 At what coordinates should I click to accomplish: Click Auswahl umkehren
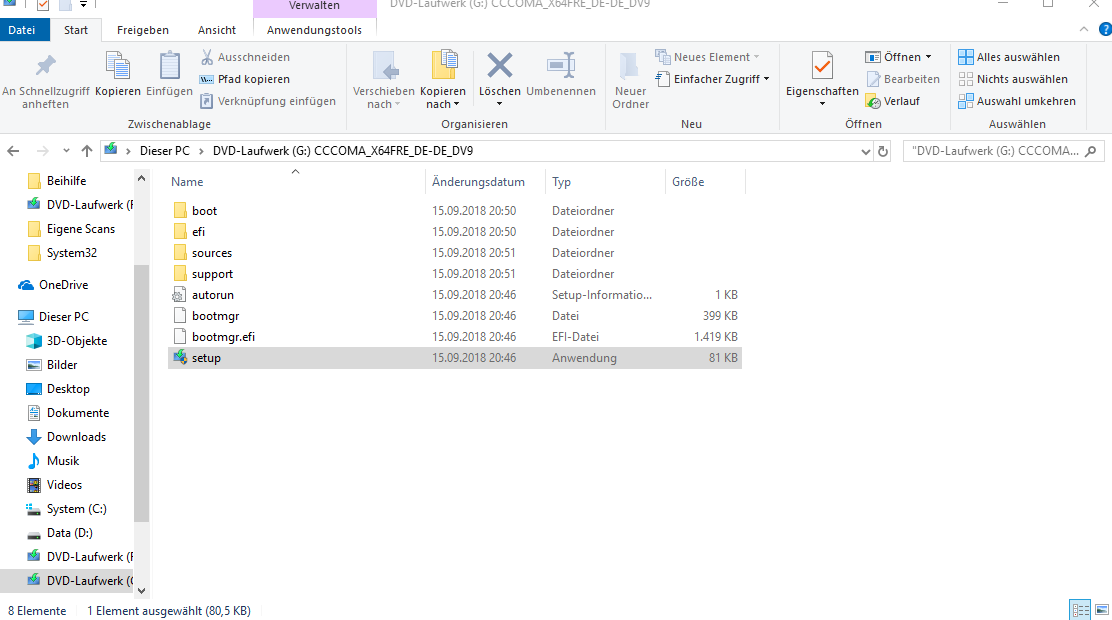tap(1017, 101)
